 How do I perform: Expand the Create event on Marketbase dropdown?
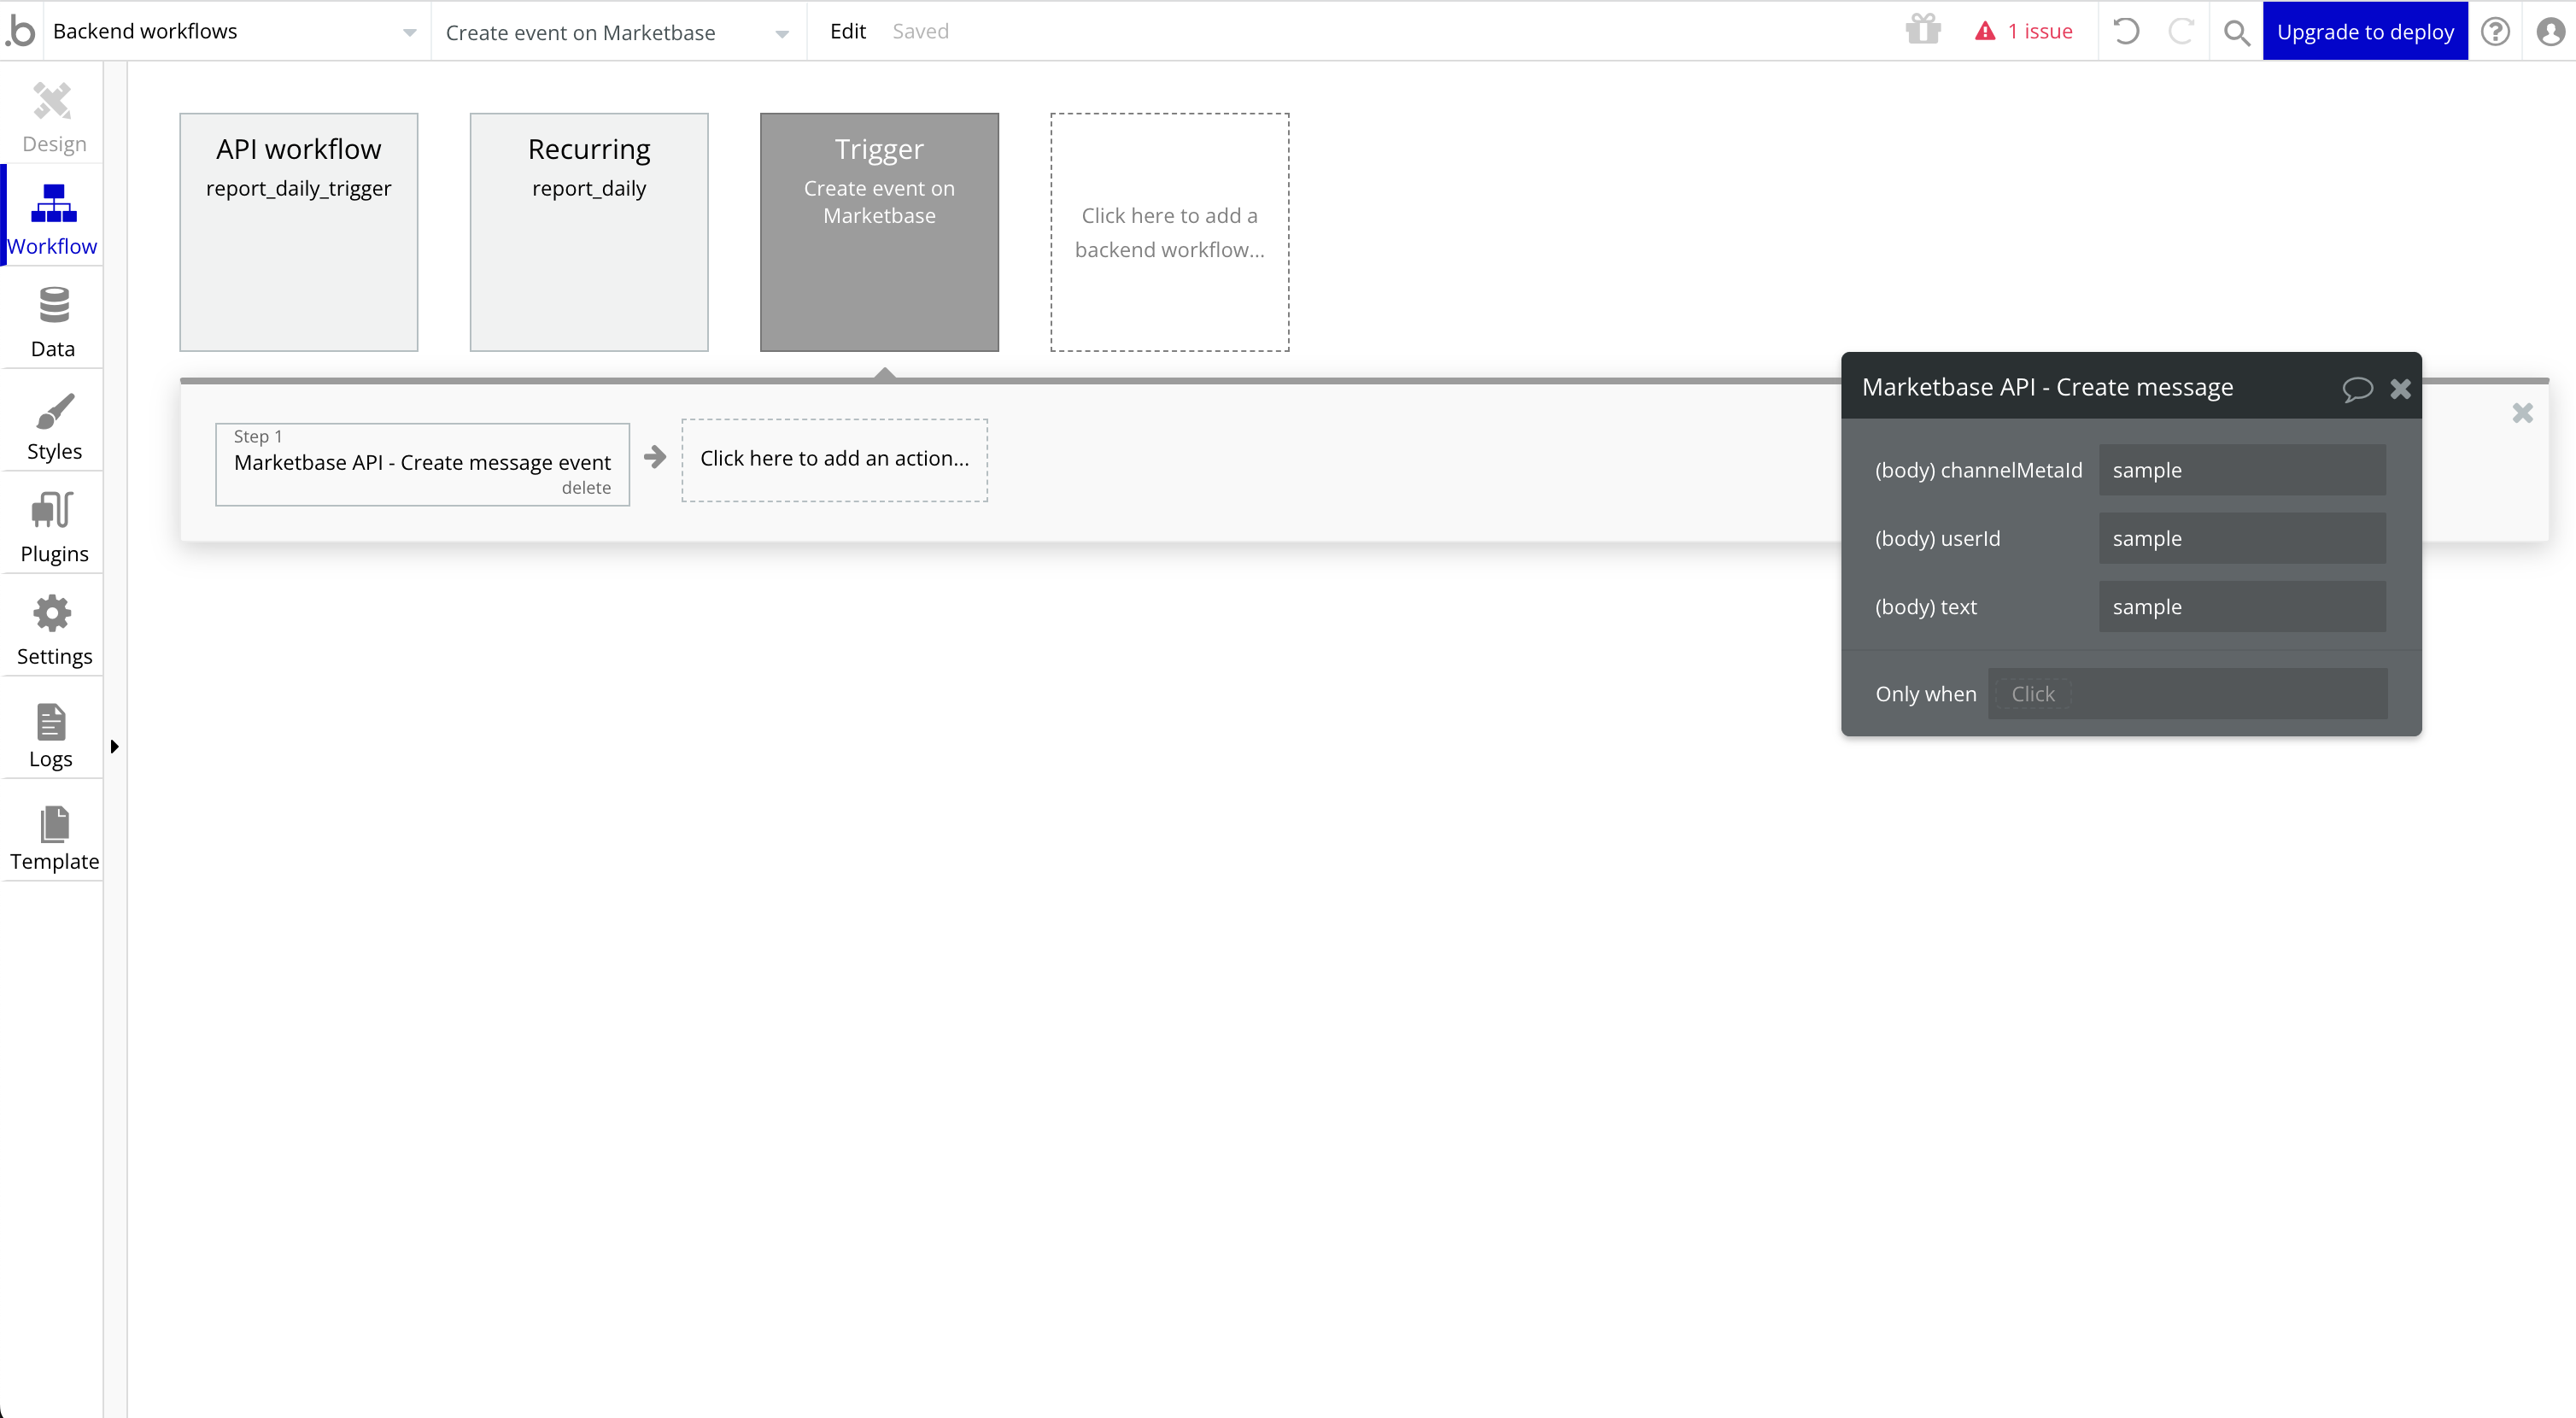(782, 33)
